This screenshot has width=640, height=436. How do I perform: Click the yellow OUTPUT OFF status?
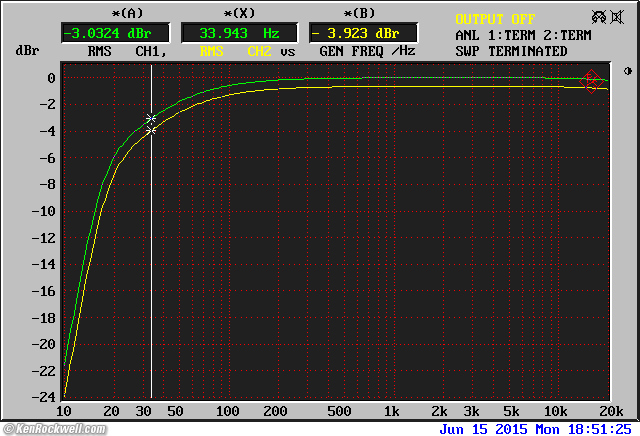coord(495,19)
